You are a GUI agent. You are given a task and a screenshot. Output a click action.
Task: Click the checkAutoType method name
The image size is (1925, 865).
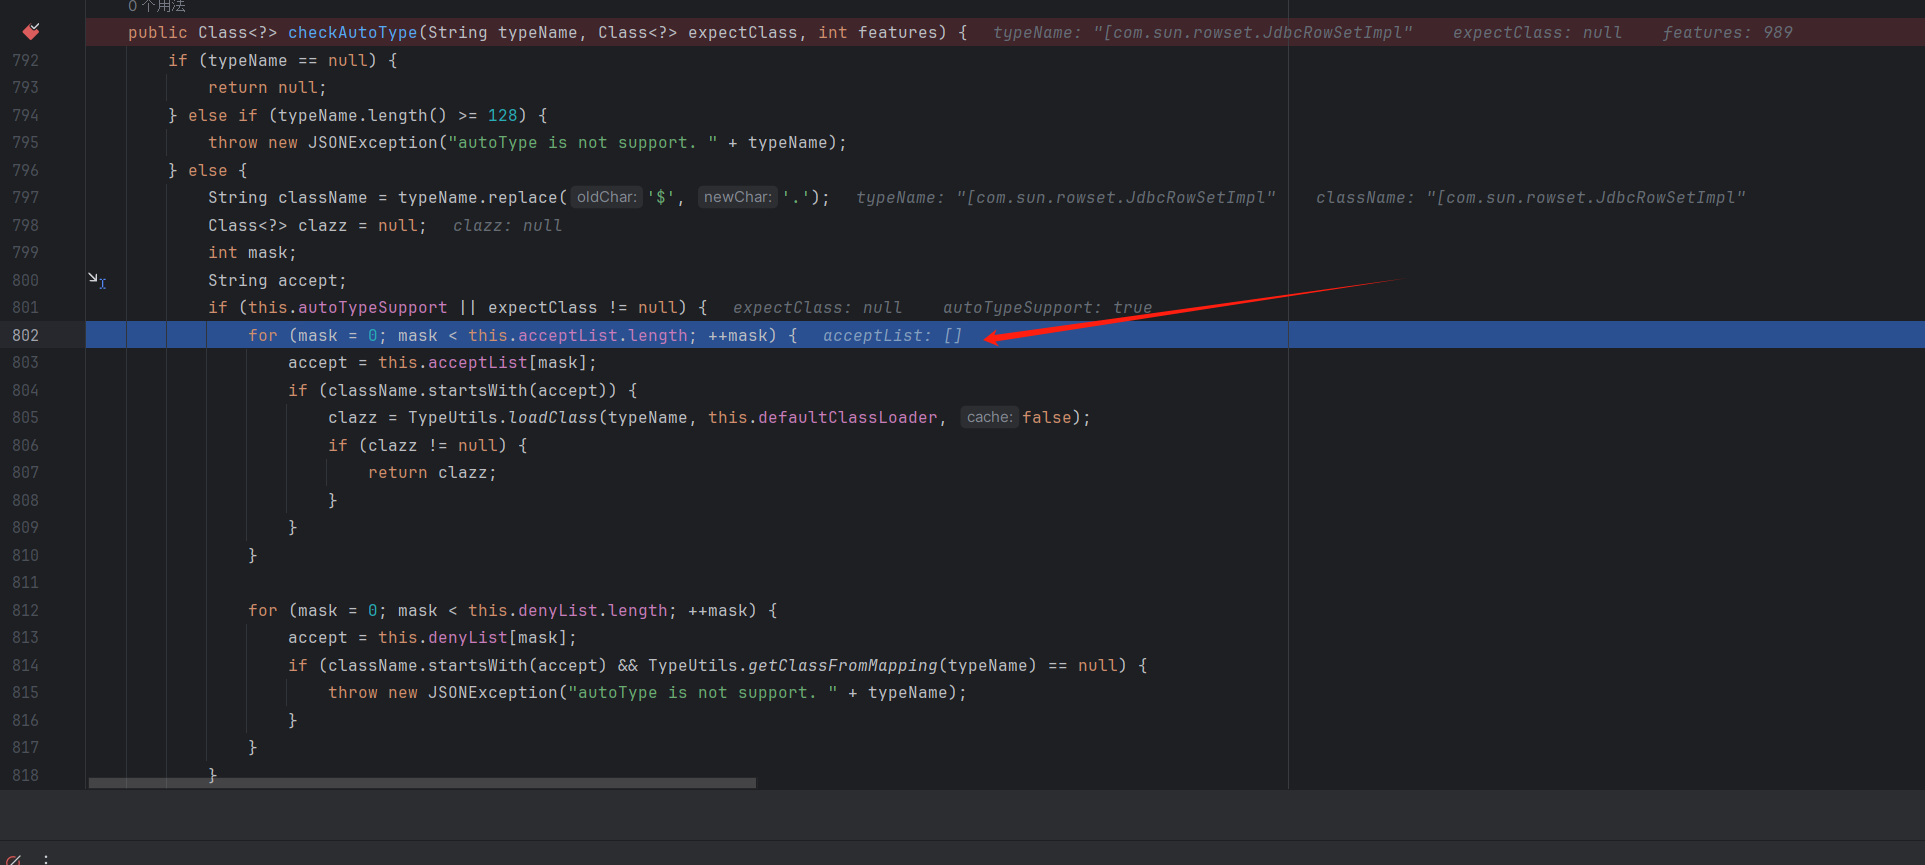coord(353,32)
